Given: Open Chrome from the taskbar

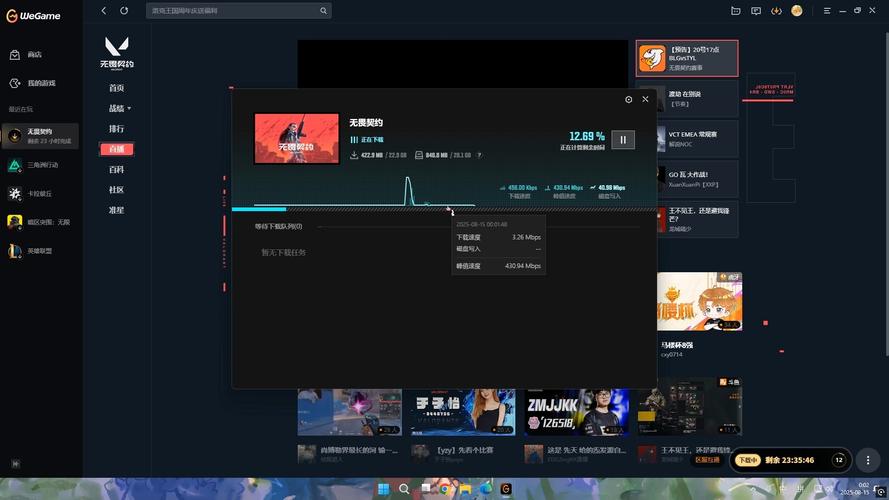Looking at the screenshot, I should pos(444,489).
